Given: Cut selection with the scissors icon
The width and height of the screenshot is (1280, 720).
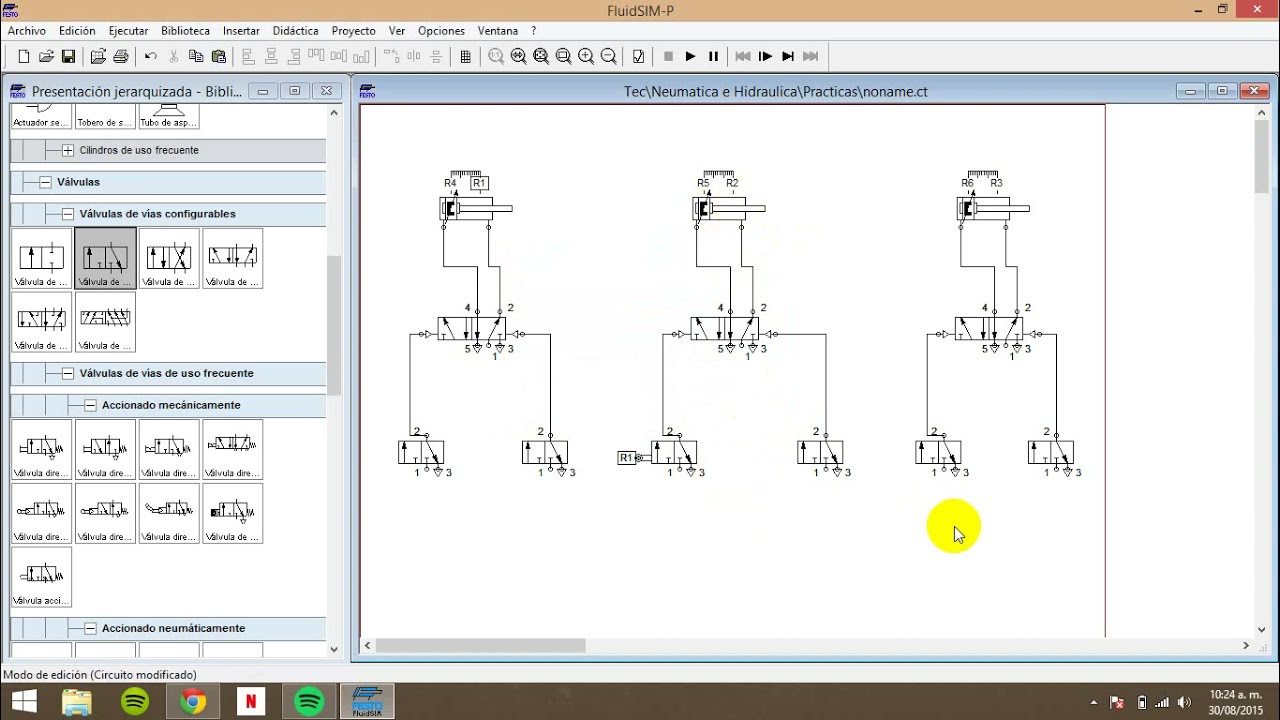Looking at the screenshot, I should pos(174,57).
